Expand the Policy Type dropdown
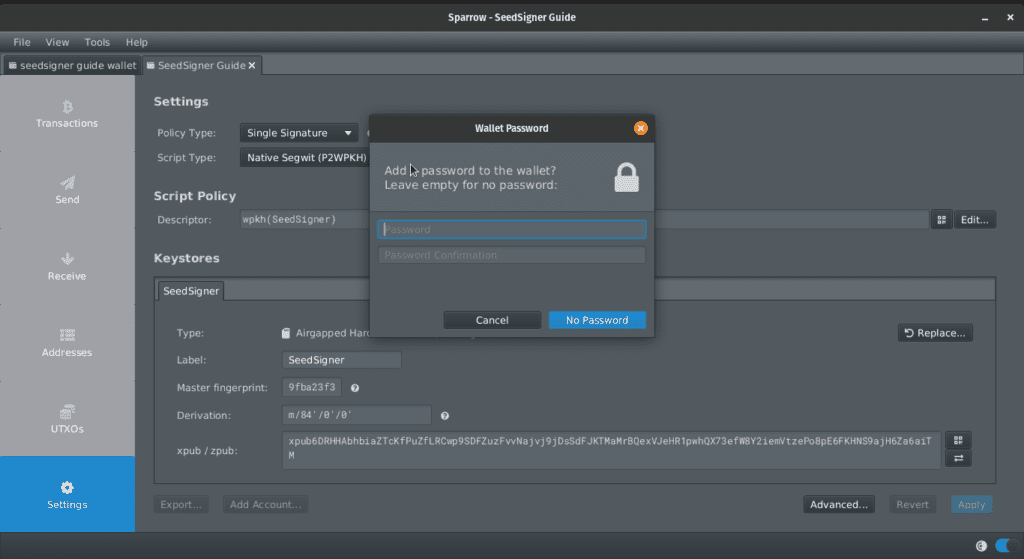The image size is (1024, 559). (x=298, y=133)
